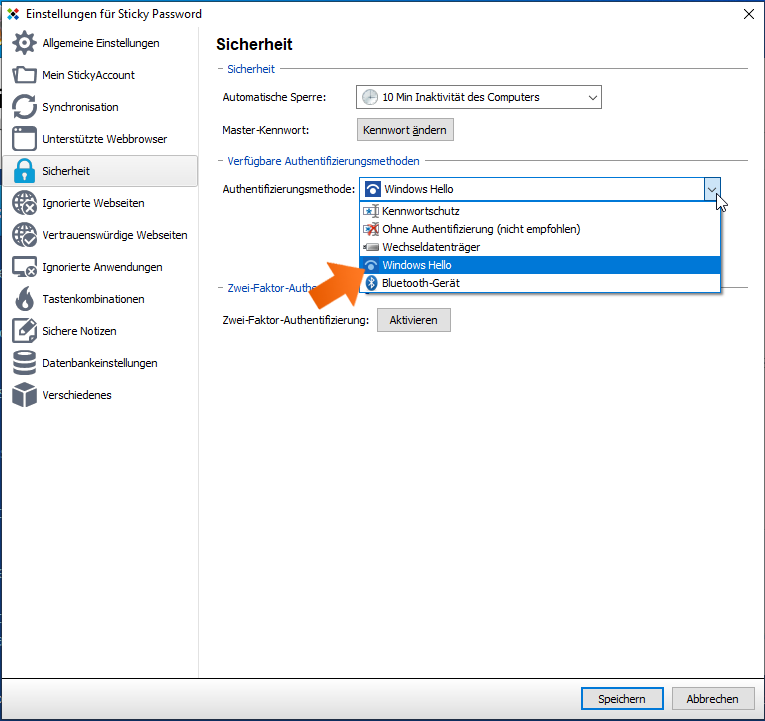This screenshot has height=721, width=765.
Task: Open the Synchronisation settings page
Action: point(101,107)
